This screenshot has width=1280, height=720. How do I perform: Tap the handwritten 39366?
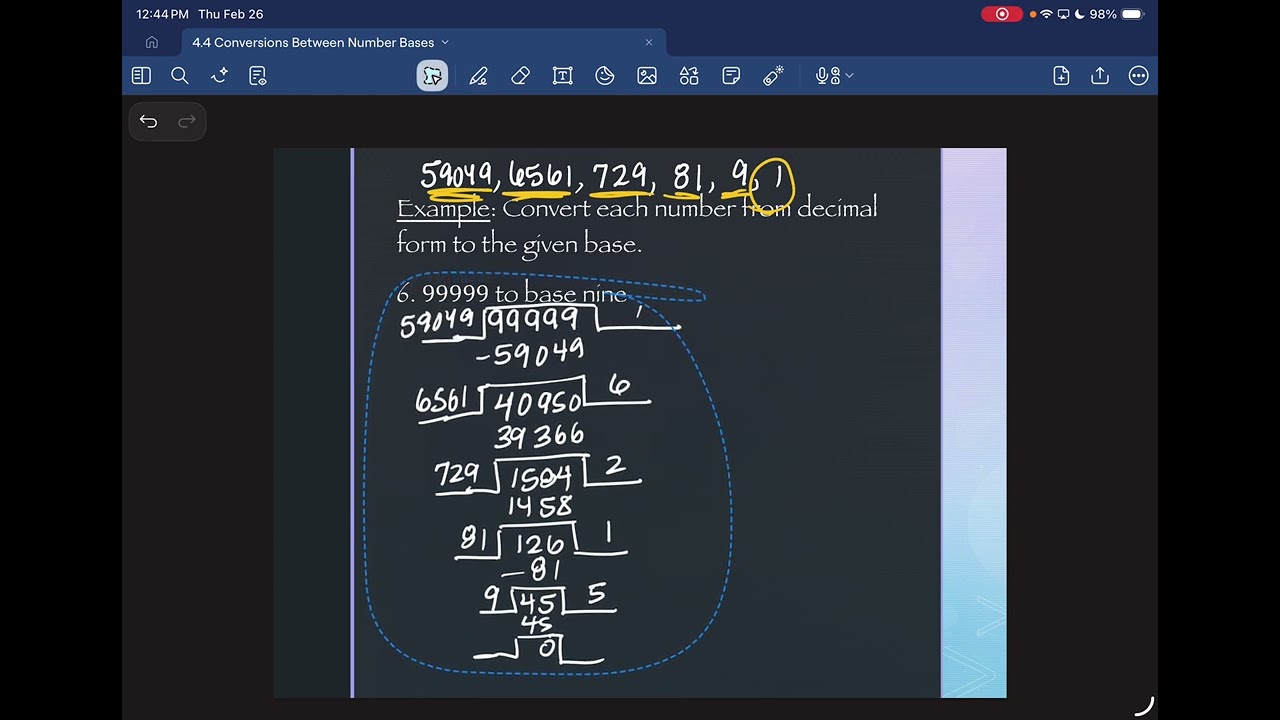point(539,436)
